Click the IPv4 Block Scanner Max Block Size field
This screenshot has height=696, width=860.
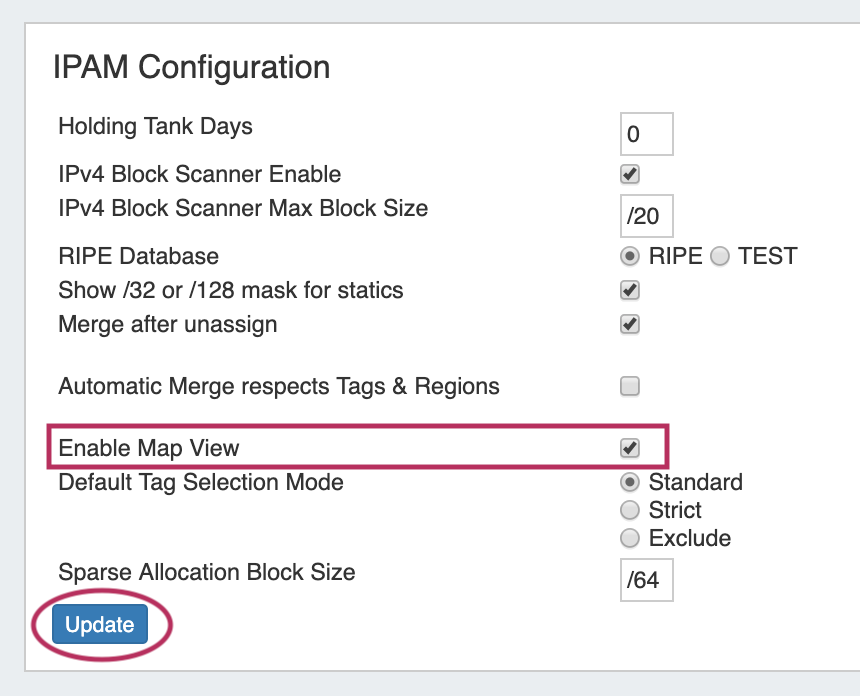[646, 216]
